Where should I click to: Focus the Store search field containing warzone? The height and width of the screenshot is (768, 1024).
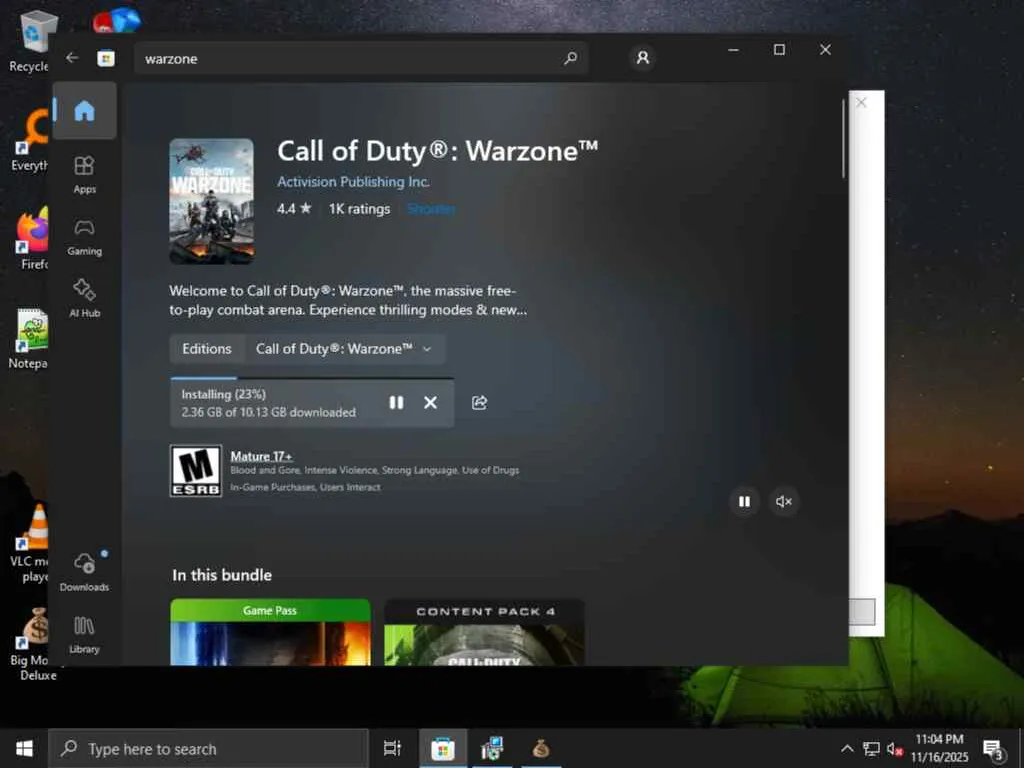click(360, 59)
